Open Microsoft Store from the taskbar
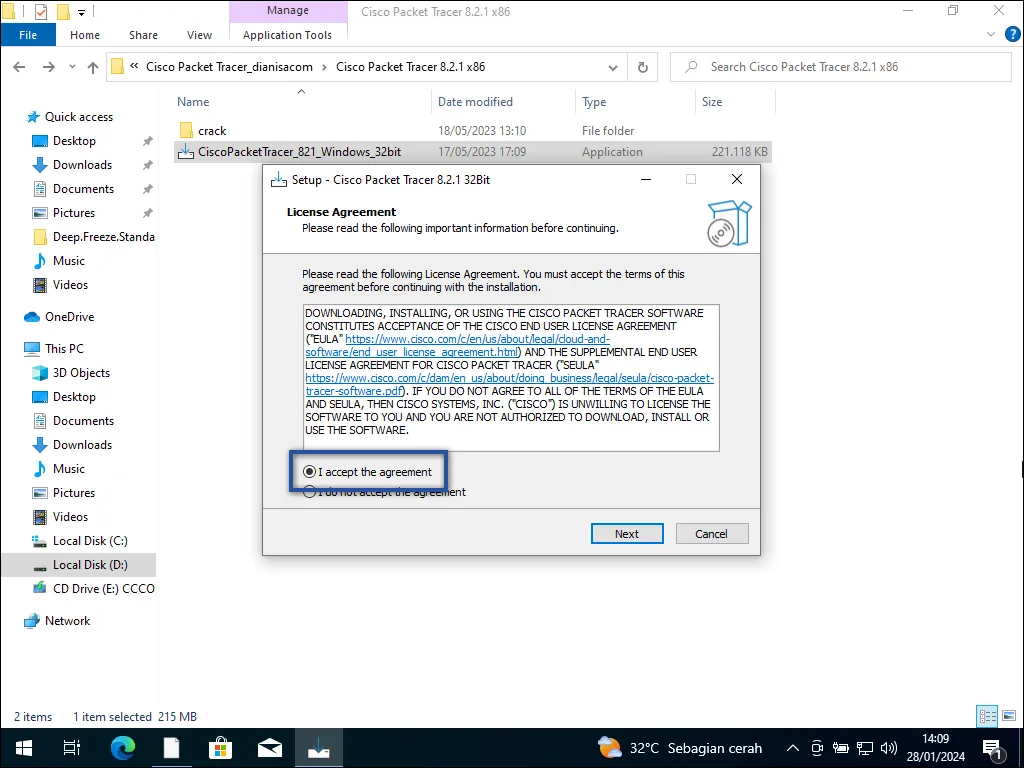This screenshot has width=1024, height=768. point(220,748)
